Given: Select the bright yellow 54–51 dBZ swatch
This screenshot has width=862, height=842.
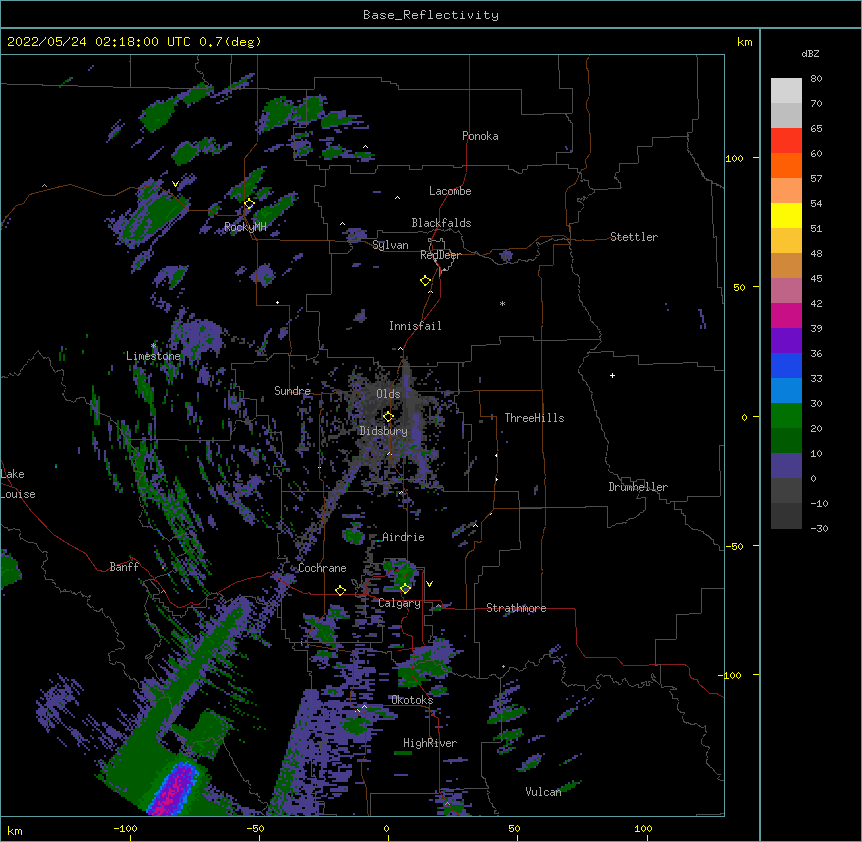Looking at the screenshot, I should (x=786, y=215).
